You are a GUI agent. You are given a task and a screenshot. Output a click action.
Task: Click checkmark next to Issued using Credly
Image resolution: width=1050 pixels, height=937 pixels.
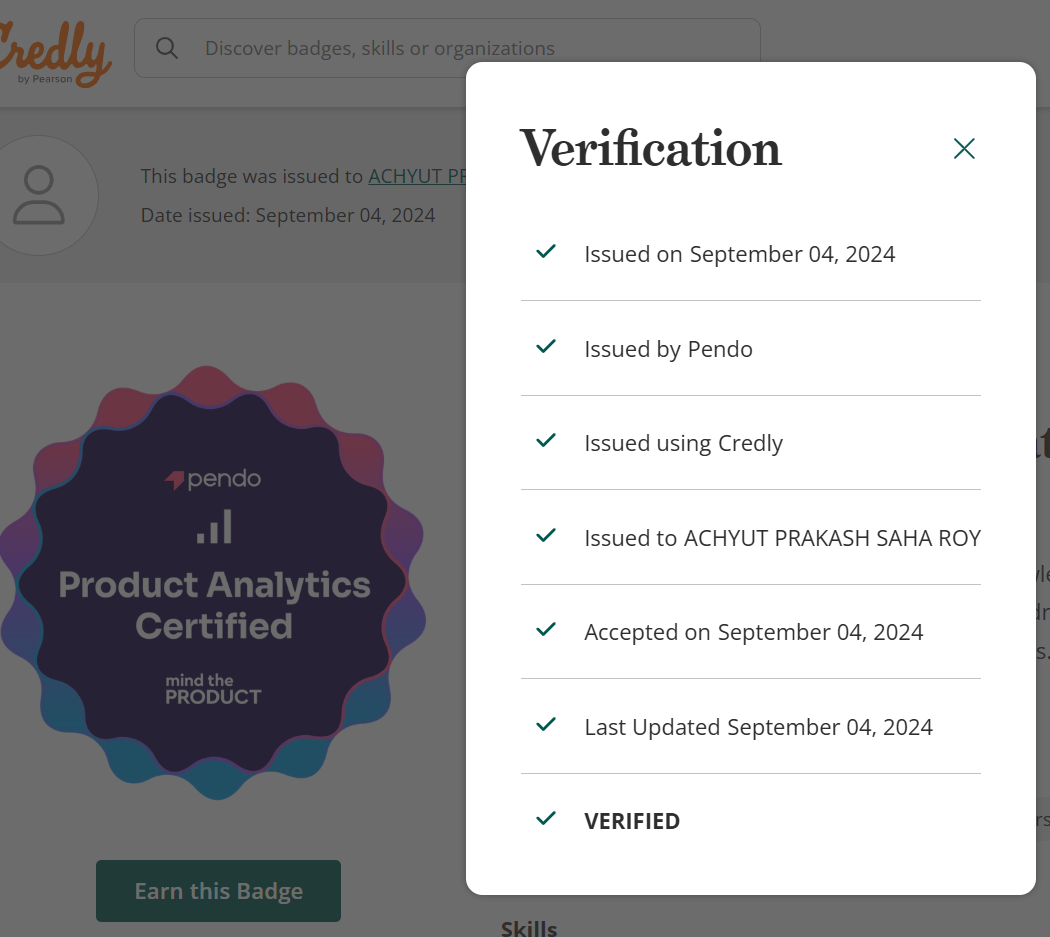tap(546, 441)
